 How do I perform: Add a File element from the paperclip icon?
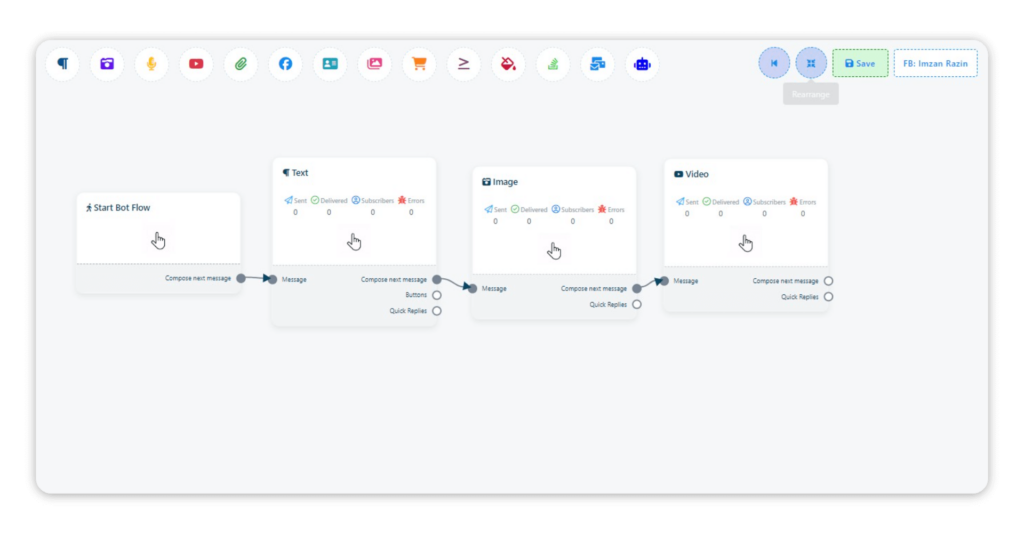tap(241, 64)
